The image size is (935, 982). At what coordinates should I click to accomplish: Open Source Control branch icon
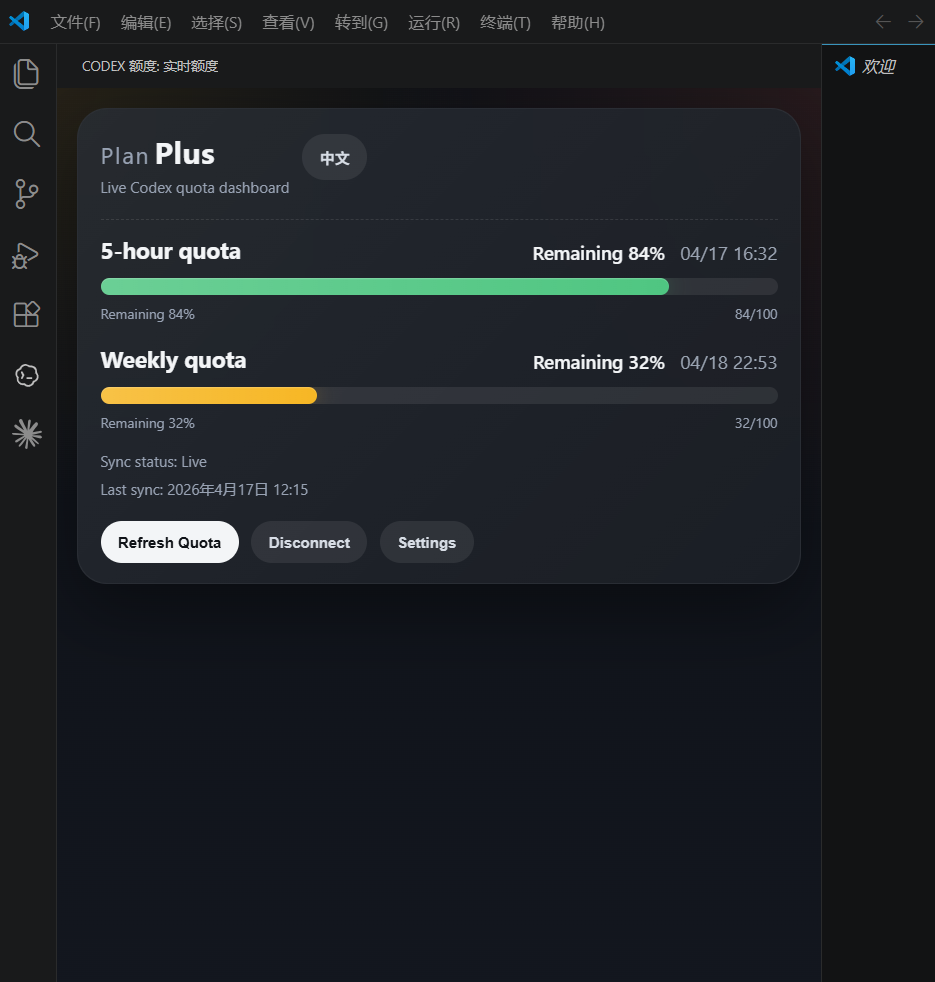pyautogui.click(x=26, y=194)
